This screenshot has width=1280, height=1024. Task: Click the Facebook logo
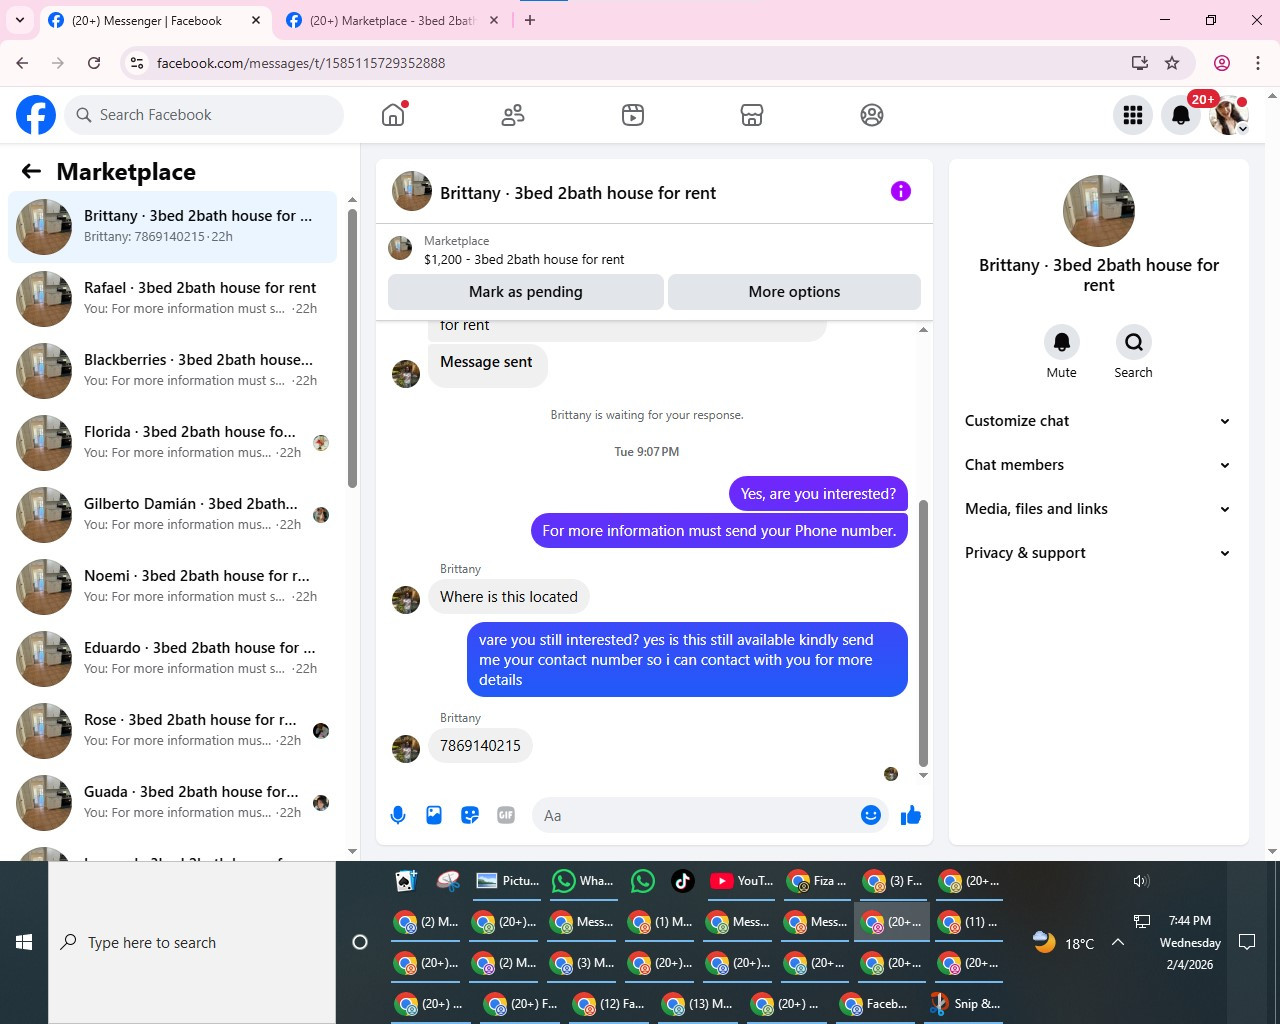click(36, 115)
